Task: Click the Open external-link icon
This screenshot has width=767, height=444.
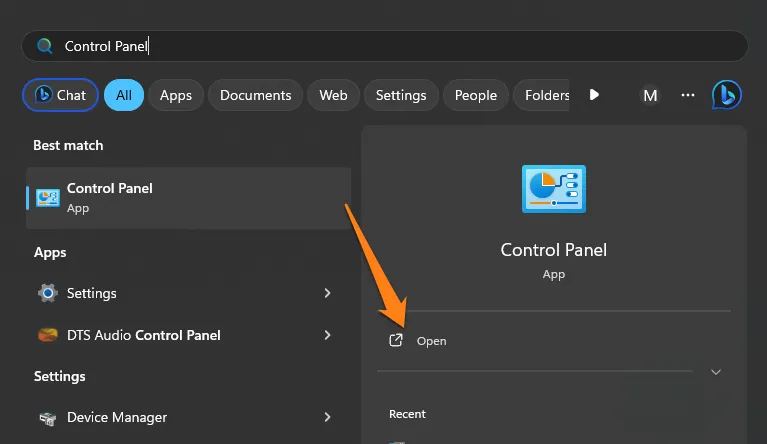Action: (396, 340)
